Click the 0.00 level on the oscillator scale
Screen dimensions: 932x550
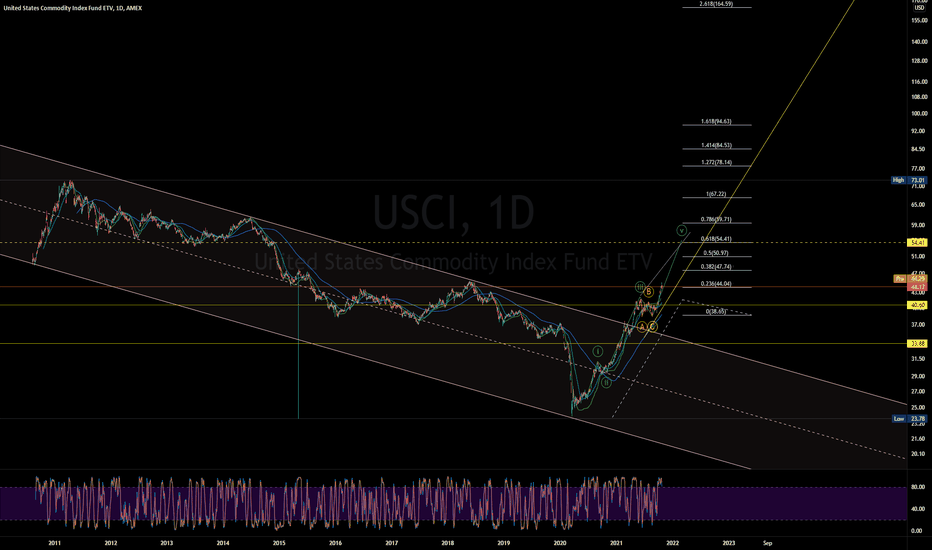tap(918, 531)
